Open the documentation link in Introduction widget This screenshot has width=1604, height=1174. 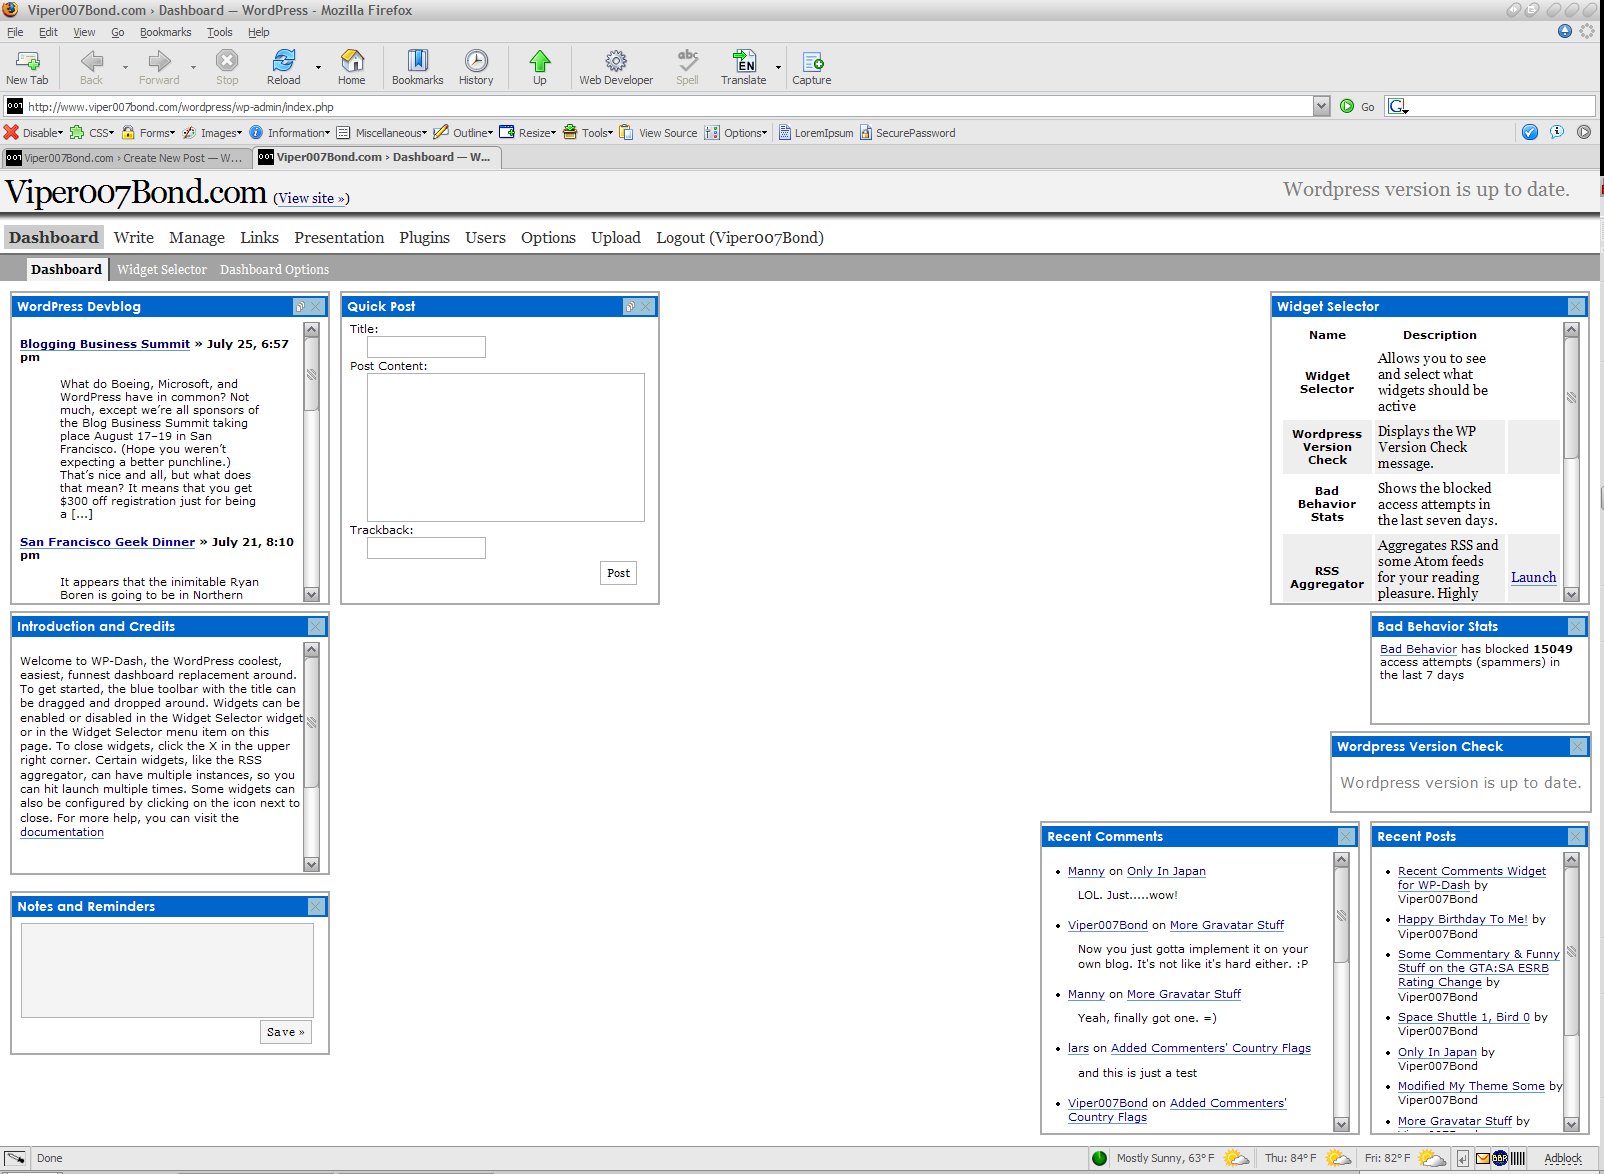tap(62, 832)
